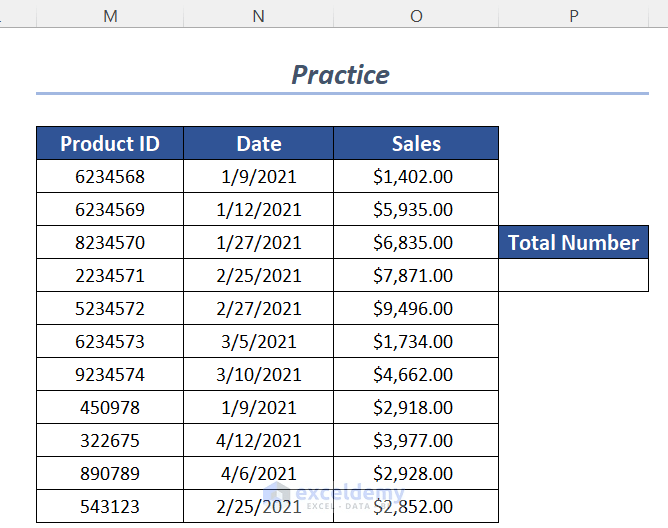Image resolution: width=668 pixels, height=528 pixels.
Task: Select sales cell $9,496.00
Action: coord(416,308)
